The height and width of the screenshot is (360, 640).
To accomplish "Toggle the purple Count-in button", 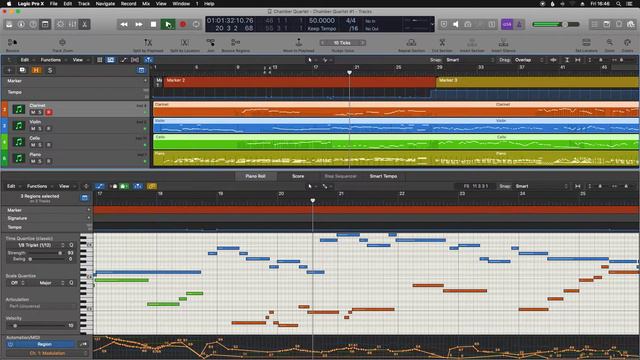I will click(x=507, y=24).
